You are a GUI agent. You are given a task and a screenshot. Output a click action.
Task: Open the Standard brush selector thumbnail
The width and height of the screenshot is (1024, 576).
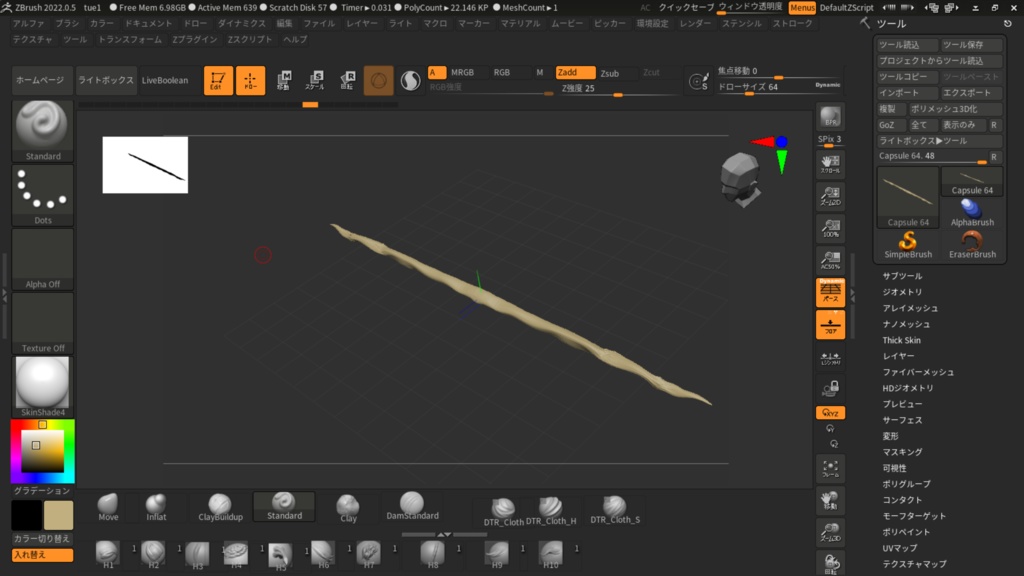pyautogui.click(x=42, y=131)
